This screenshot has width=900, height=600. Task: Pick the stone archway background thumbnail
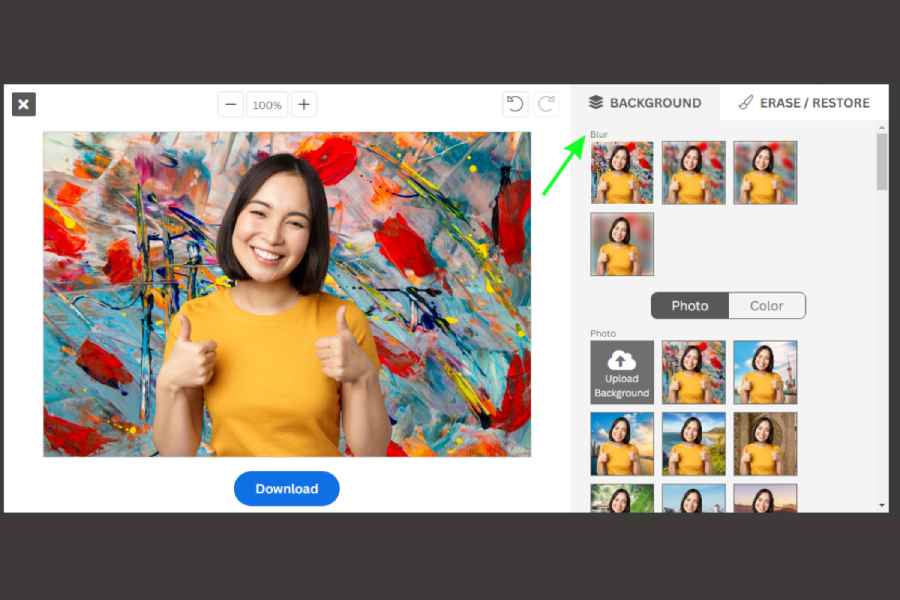[765, 444]
